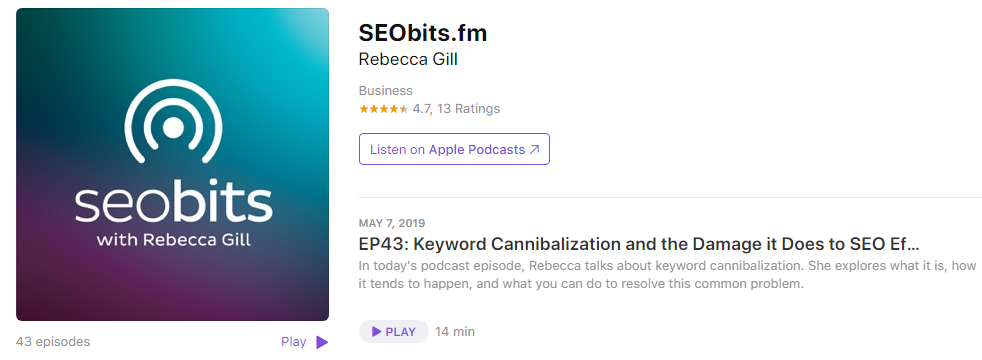The height and width of the screenshot is (360, 982).
Task: Click the SEObits.fm podcast title
Action: click(423, 33)
